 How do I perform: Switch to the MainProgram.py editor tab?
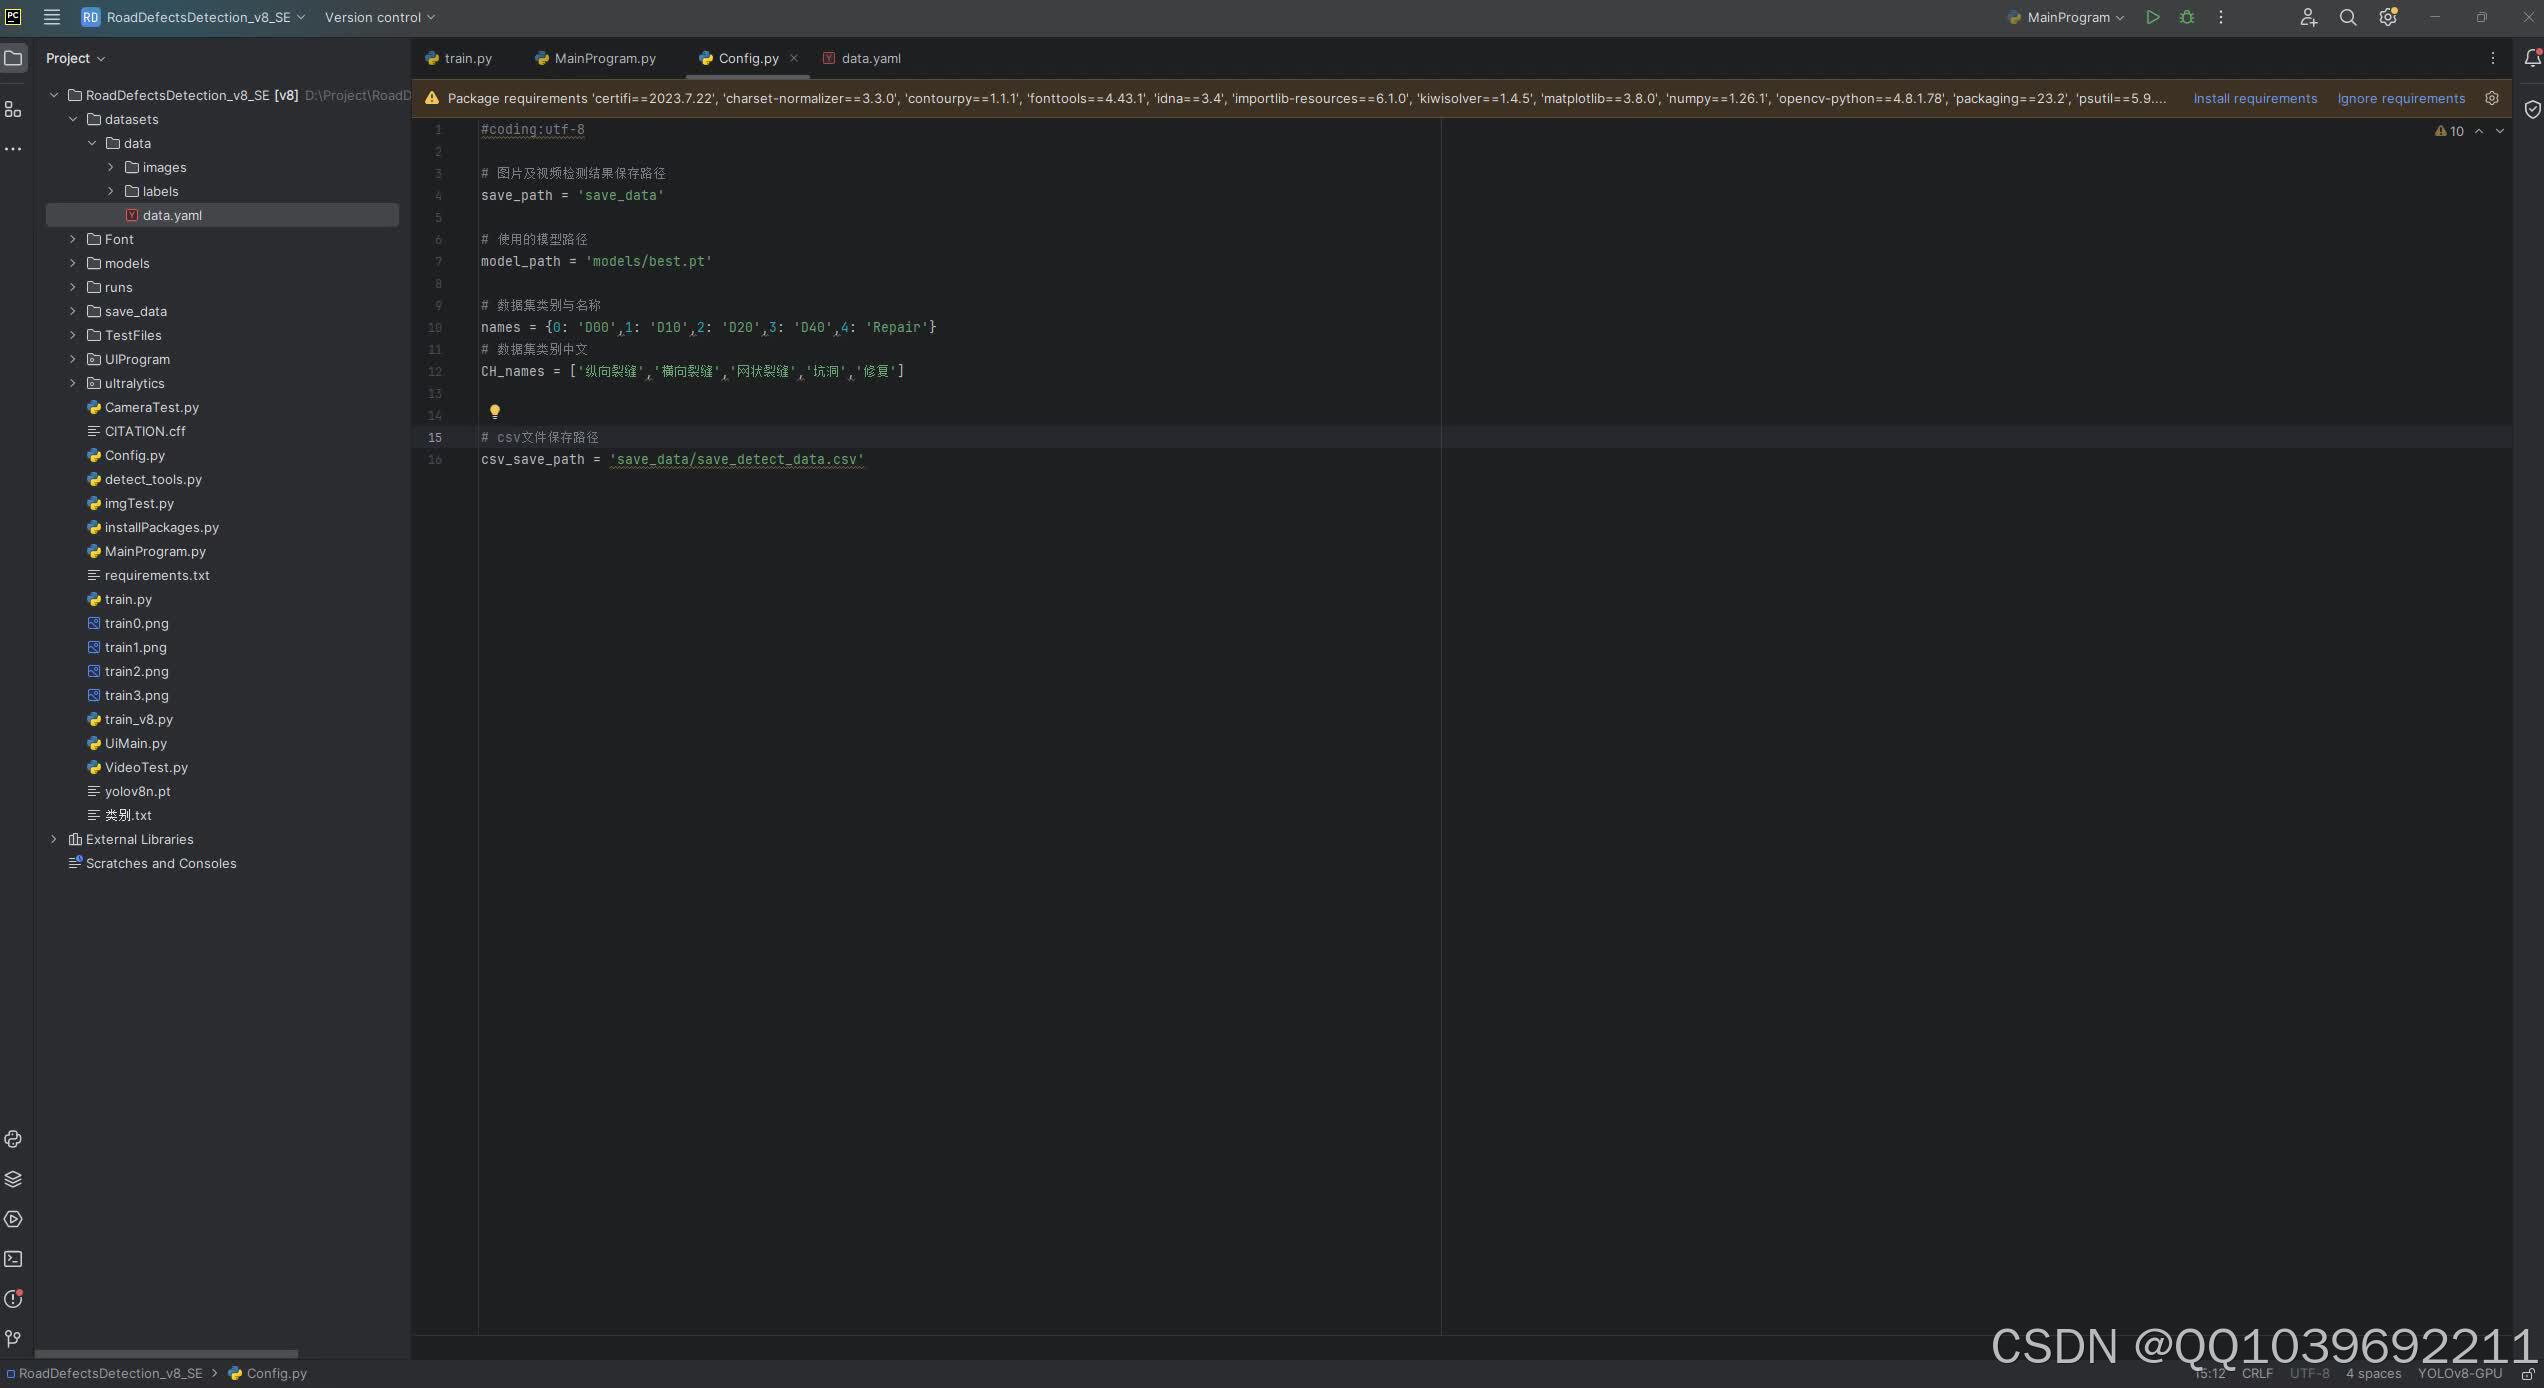pyautogui.click(x=595, y=58)
